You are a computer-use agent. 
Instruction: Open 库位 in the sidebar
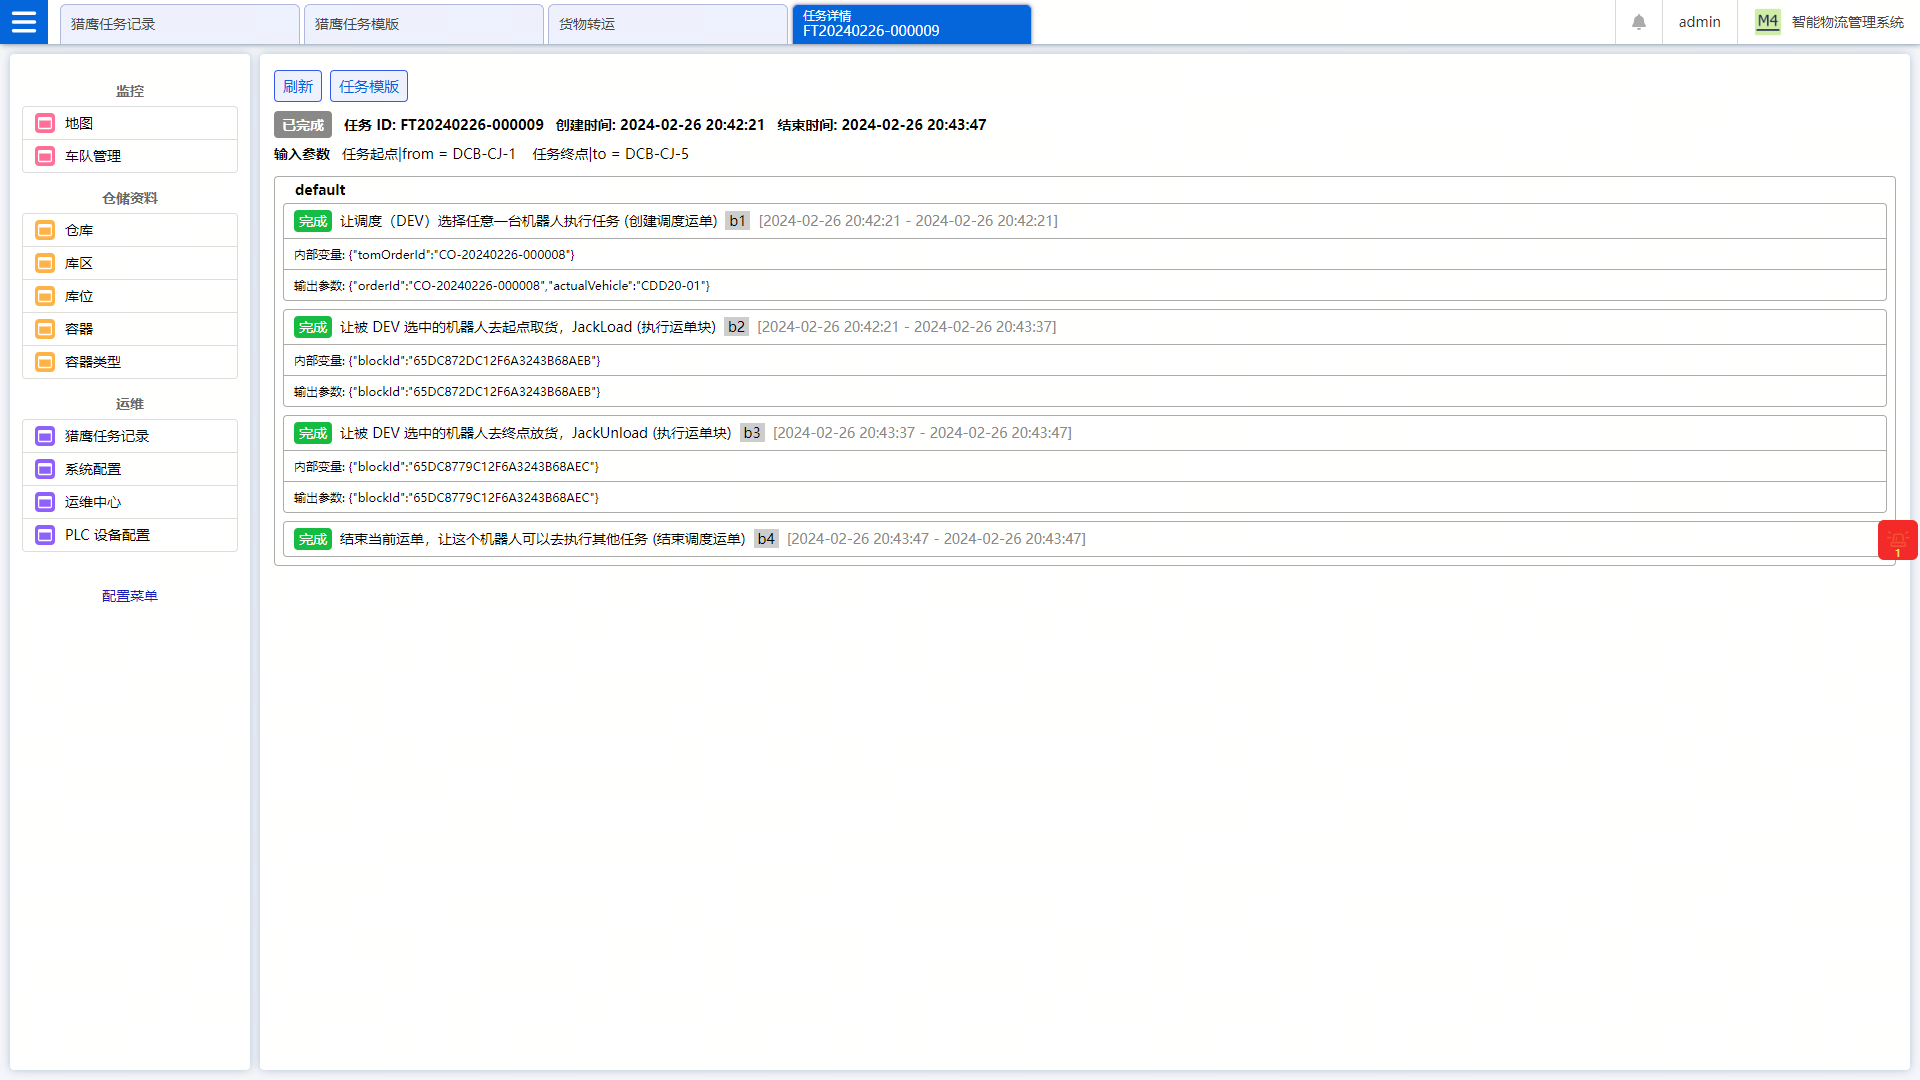pos(130,296)
